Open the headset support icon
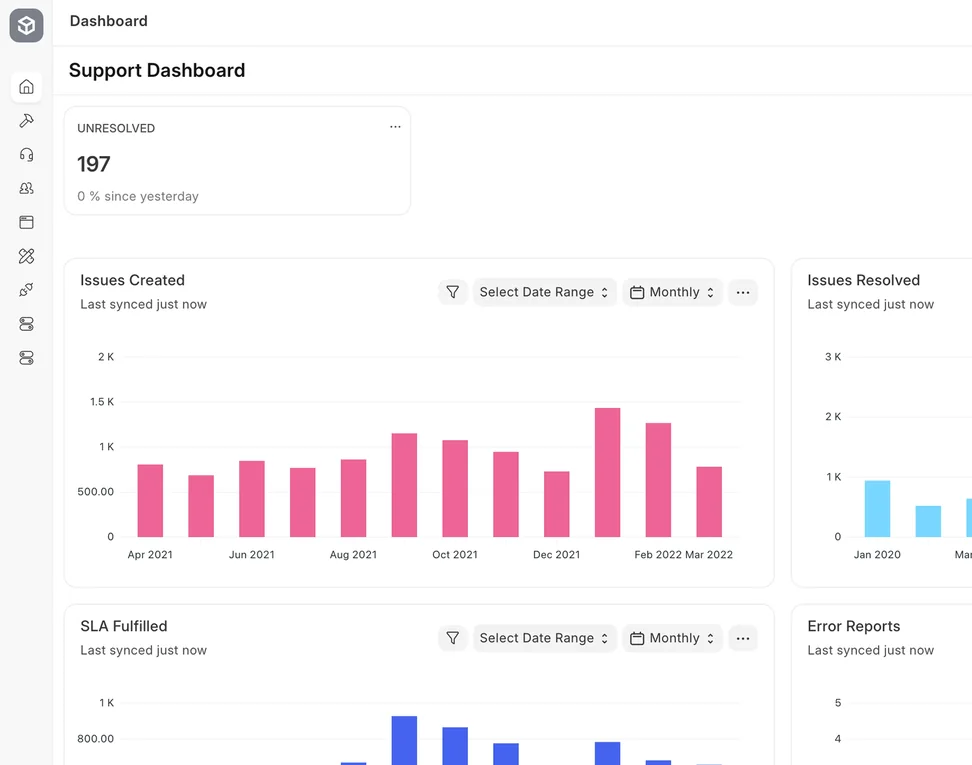972x765 pixels. point(26,154)
